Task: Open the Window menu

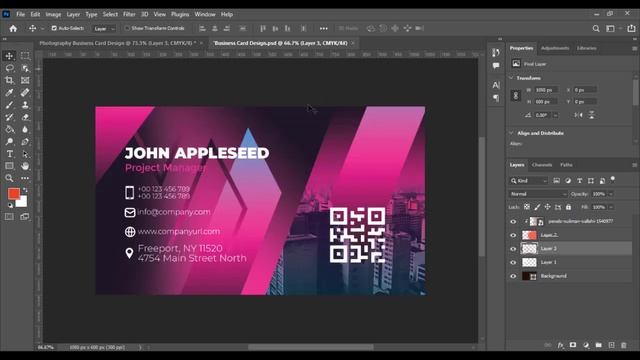Action: tap(204, 14)
